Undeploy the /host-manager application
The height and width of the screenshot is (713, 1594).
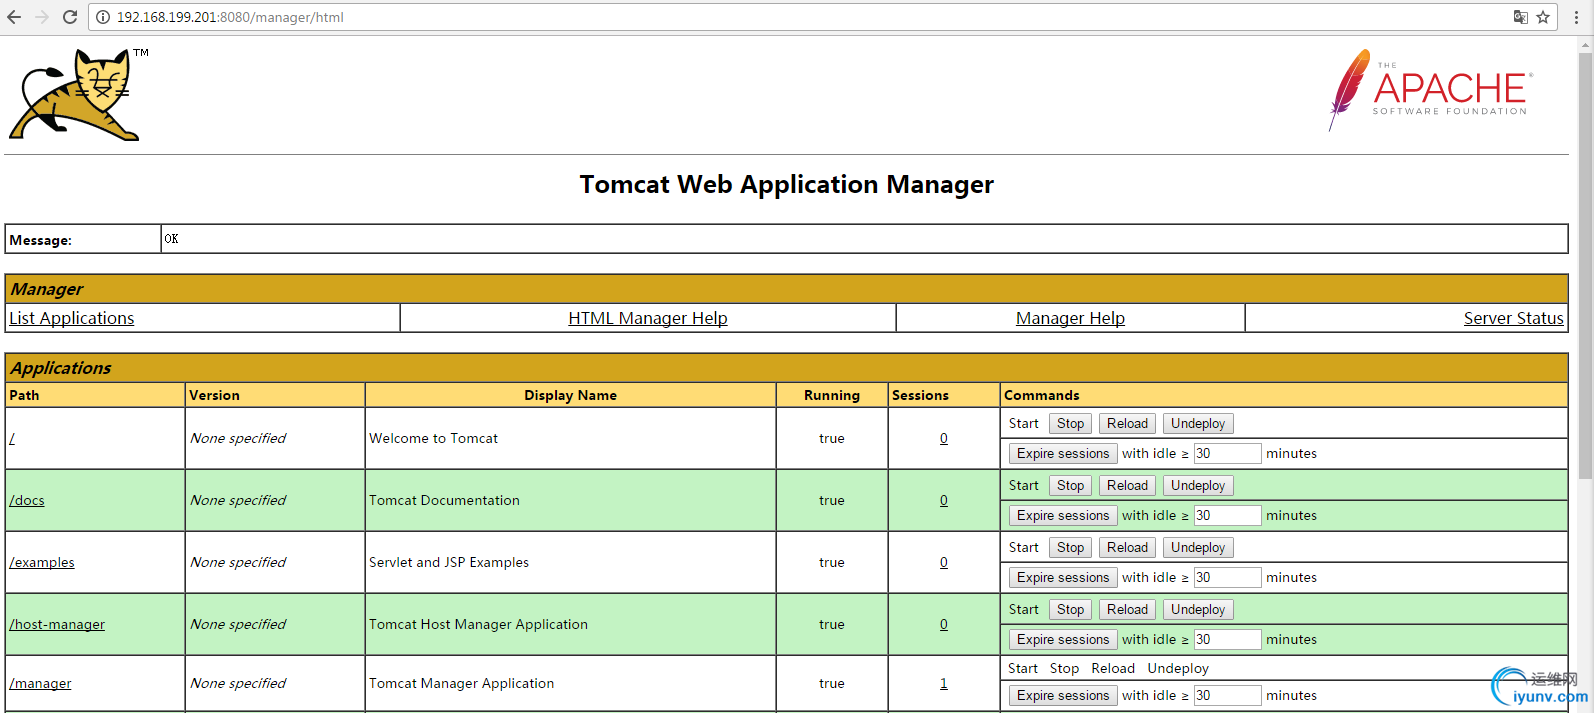coord(1198,610)
